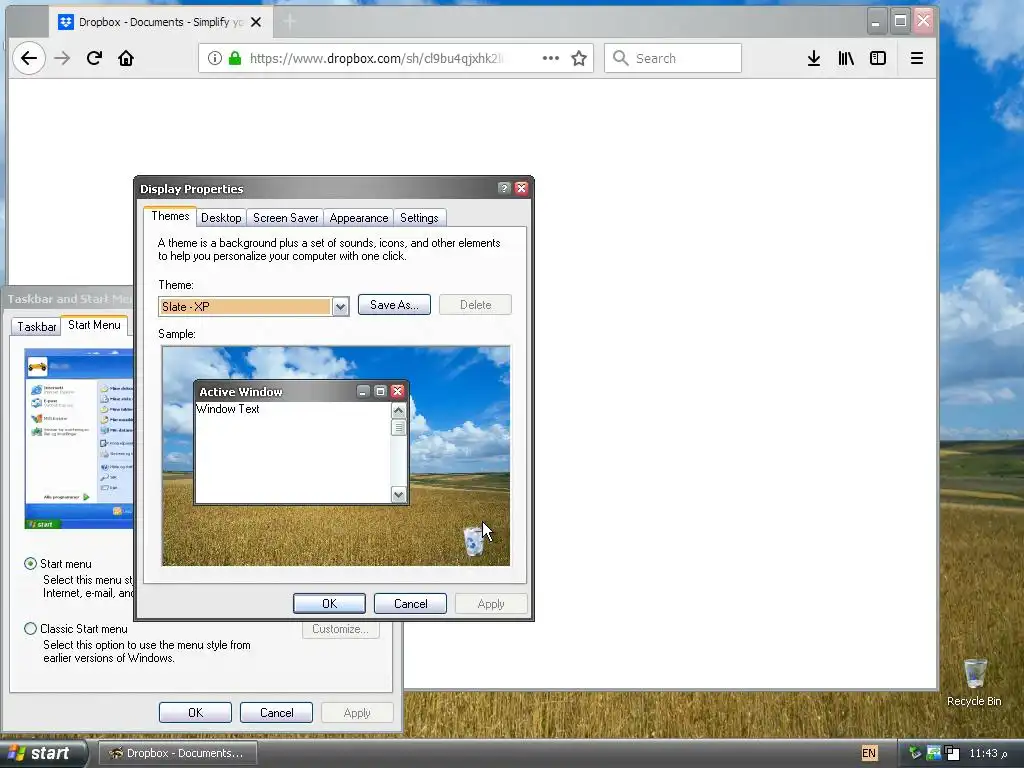Viewport: 1024px width, 768px height.
Task: Click the Customize... button for Classic Start menu
Action: coord(340,629)
